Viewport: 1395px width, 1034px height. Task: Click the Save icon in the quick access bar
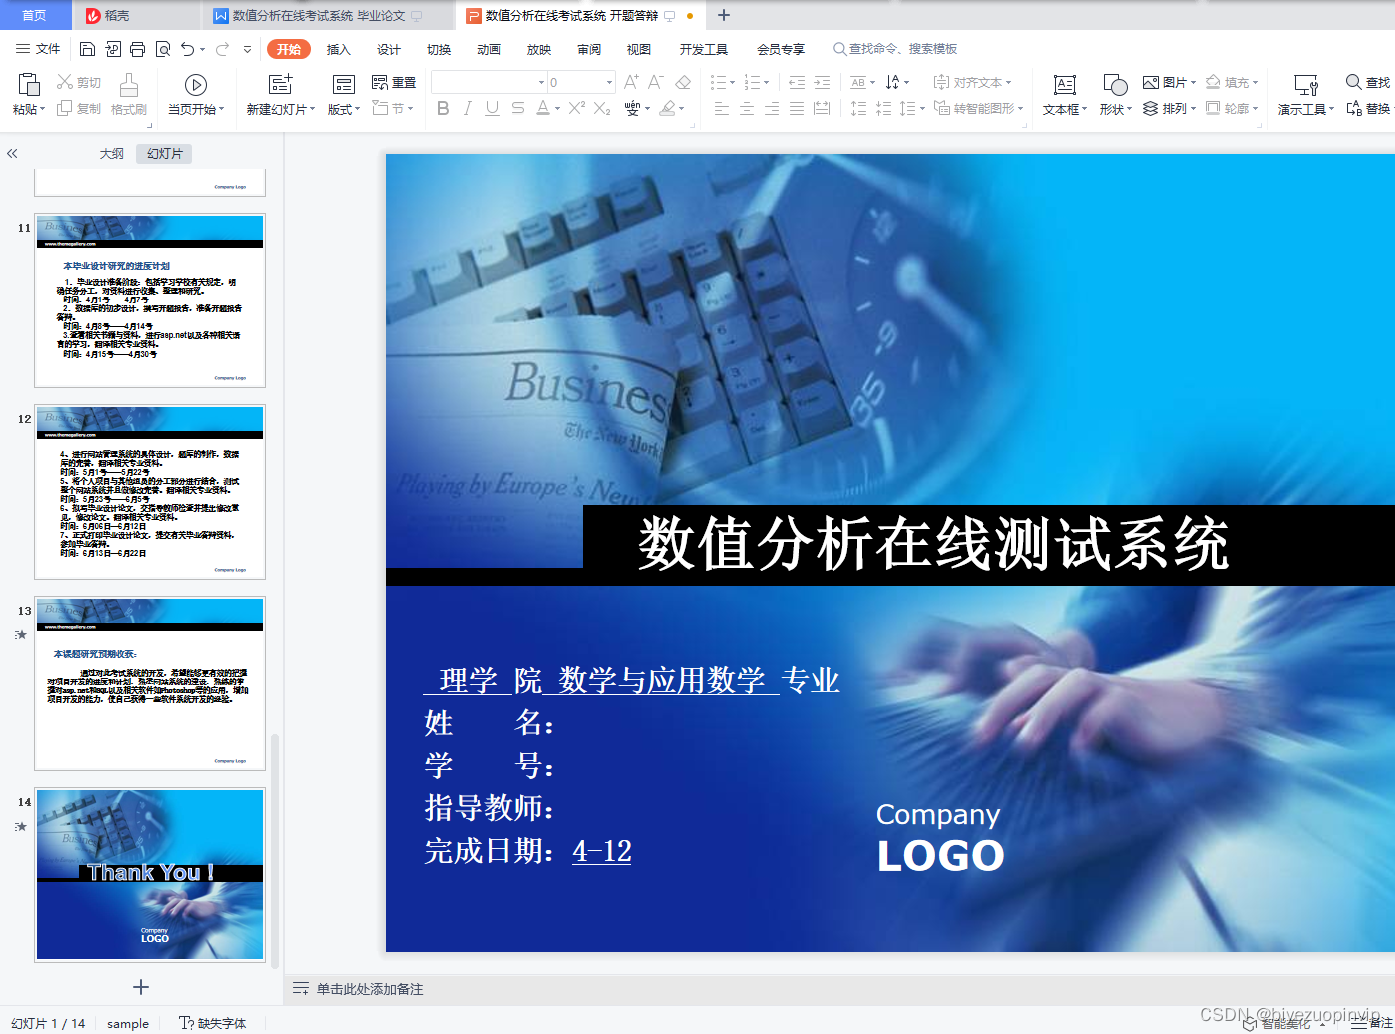pyautogui.click(x=87, y=49)
